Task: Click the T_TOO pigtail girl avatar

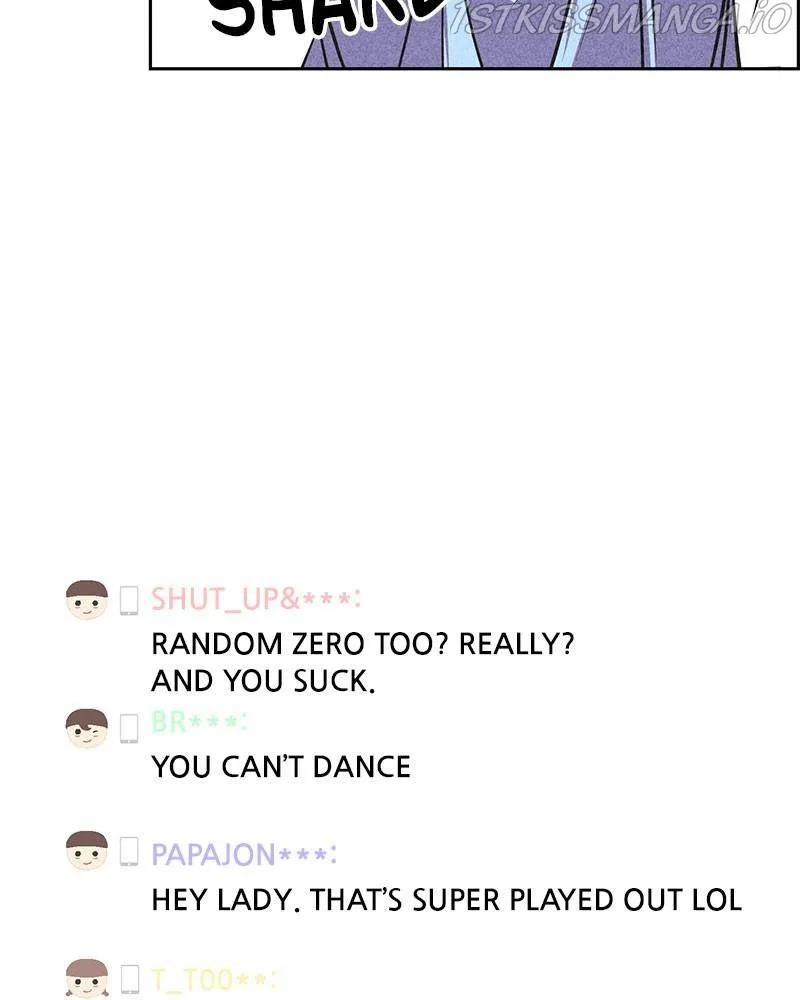Action: click(87, 979)
